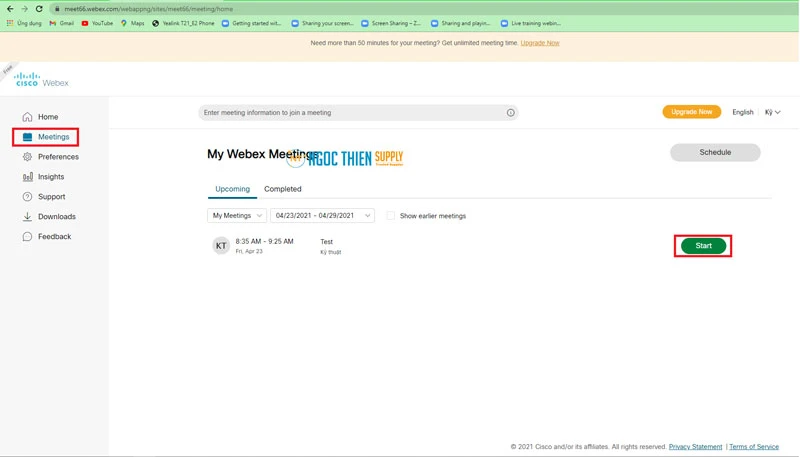Open the Gmail bookmark

pyautogui.click(x=62, y=23)
